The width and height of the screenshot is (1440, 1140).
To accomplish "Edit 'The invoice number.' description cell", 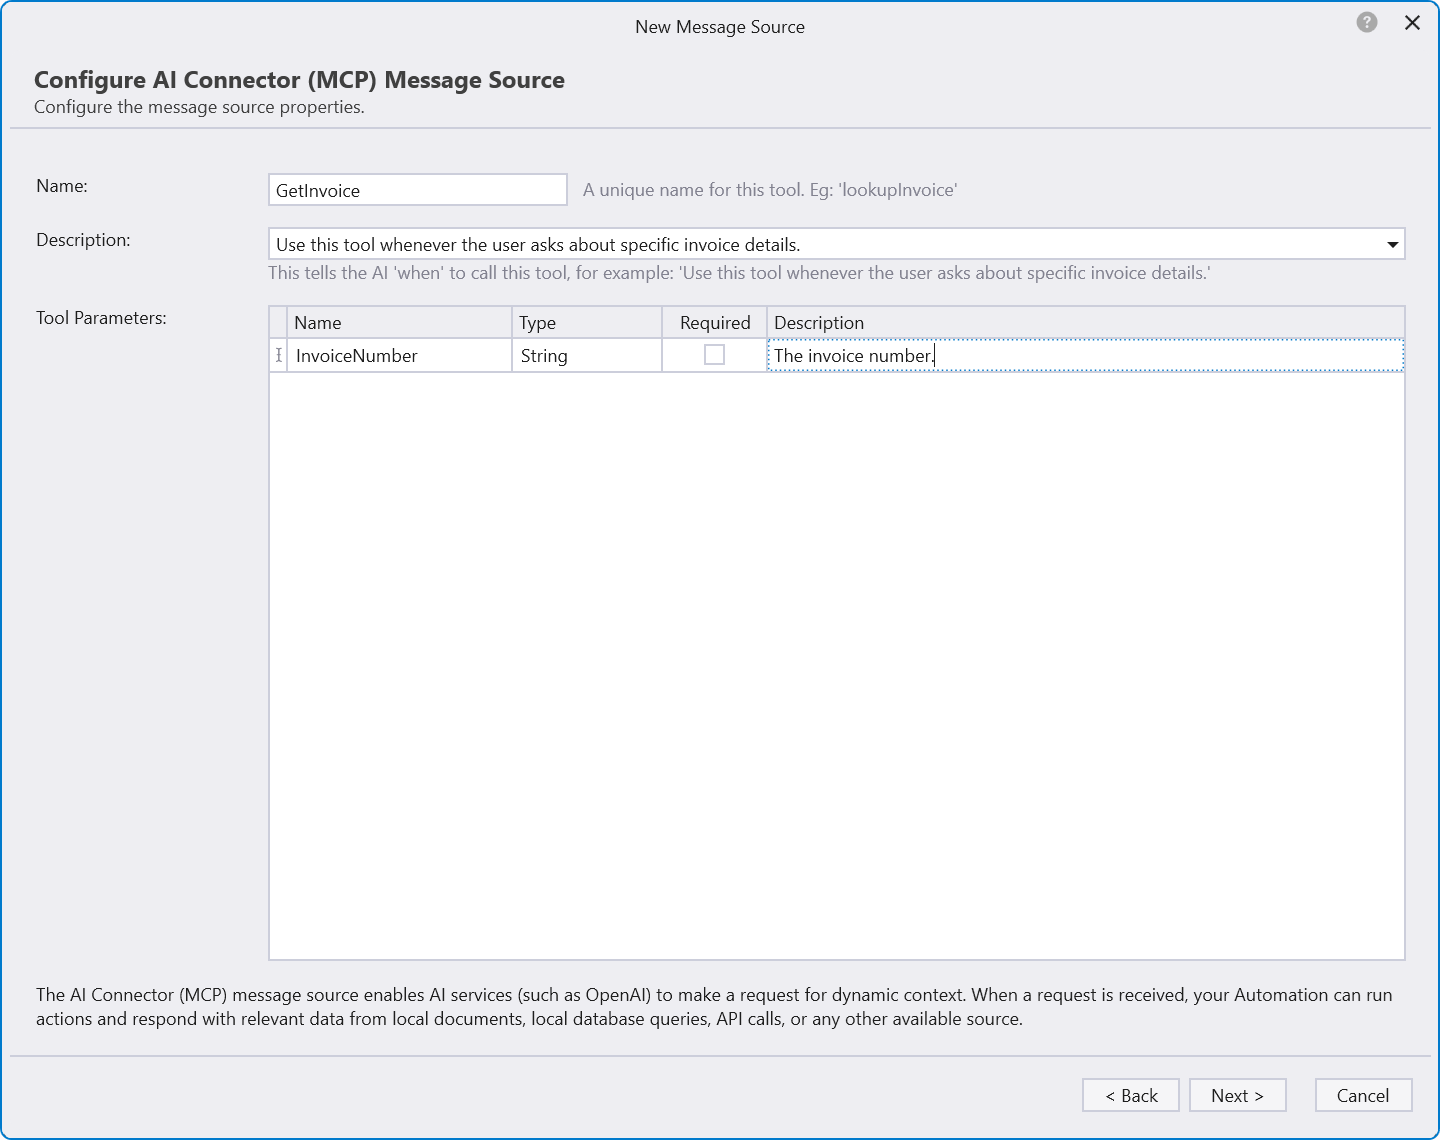I will click(1085, 356).
